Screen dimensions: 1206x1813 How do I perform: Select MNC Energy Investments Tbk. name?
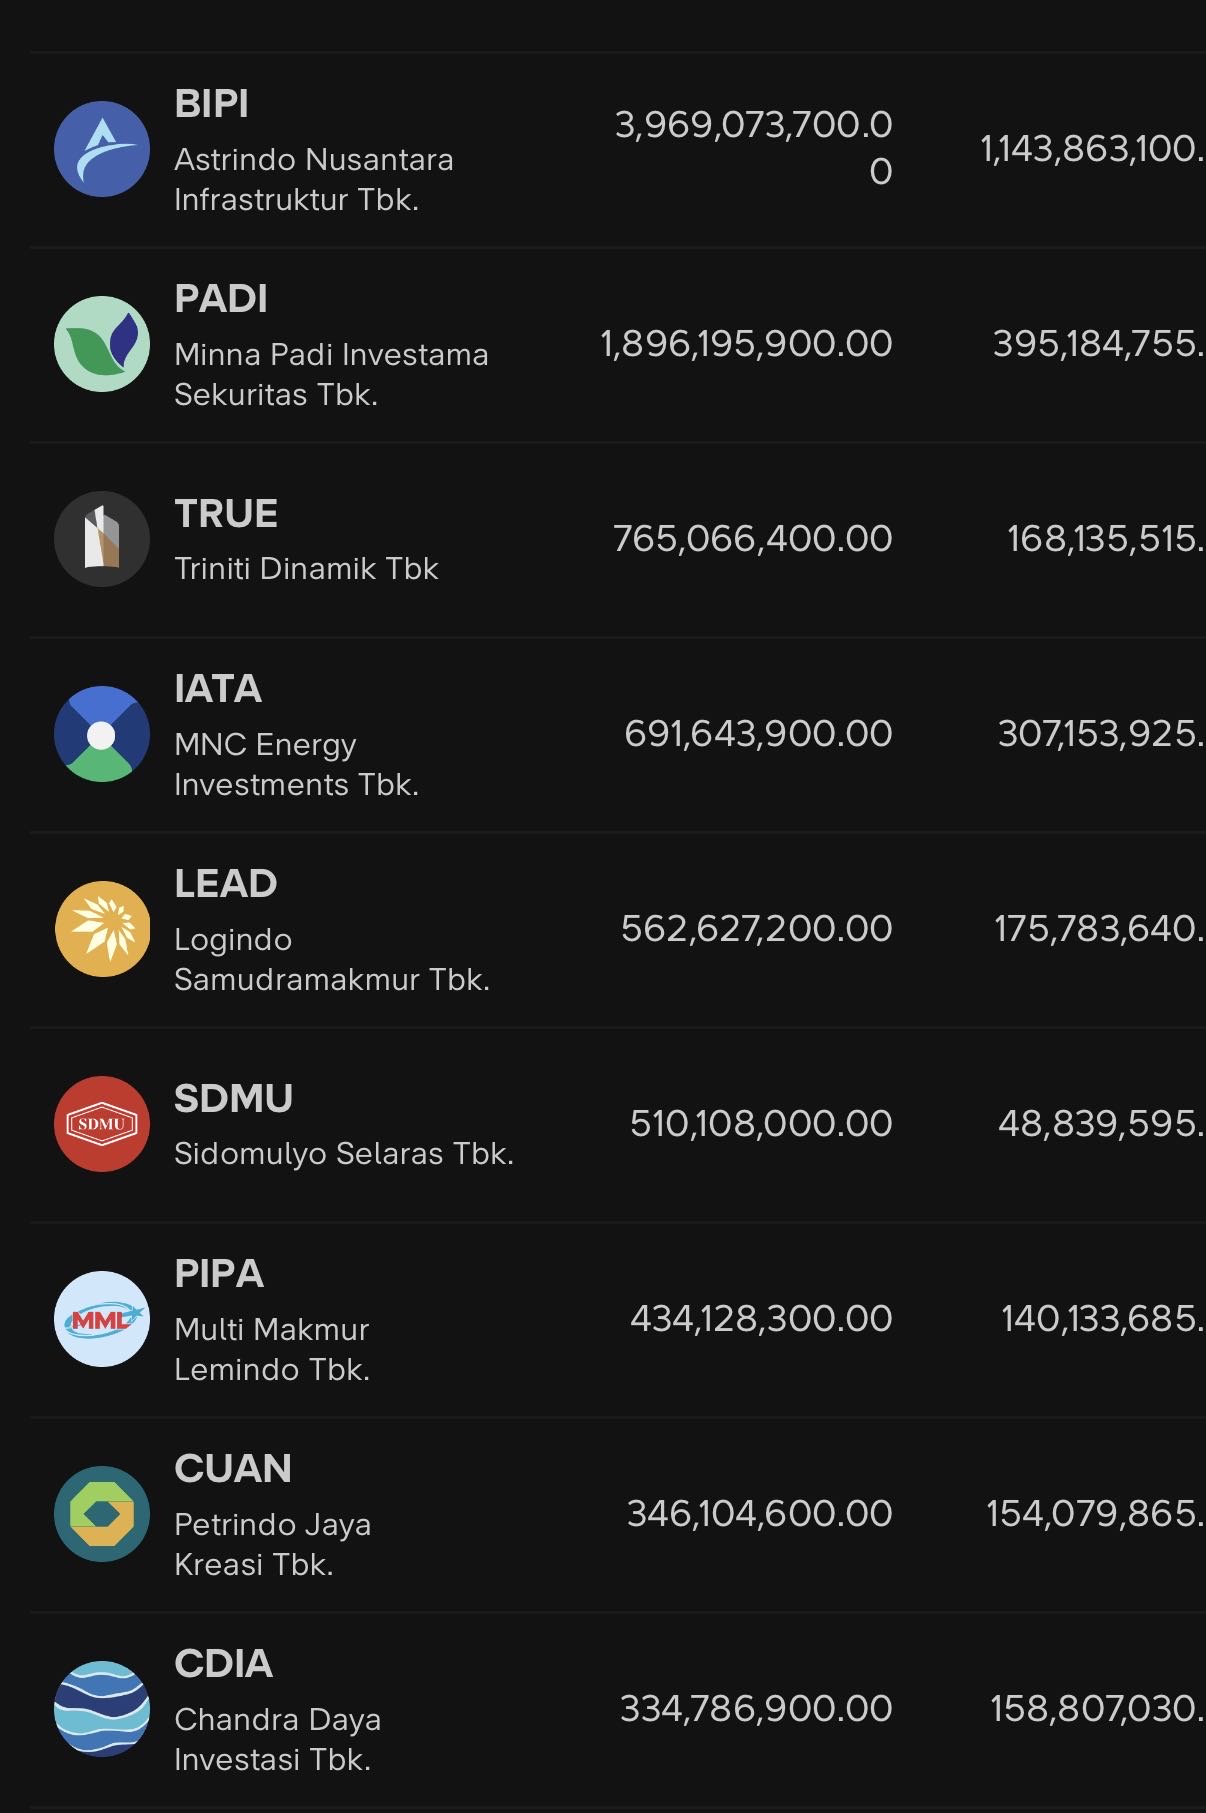pyautogui.click(x=296, y=764)
